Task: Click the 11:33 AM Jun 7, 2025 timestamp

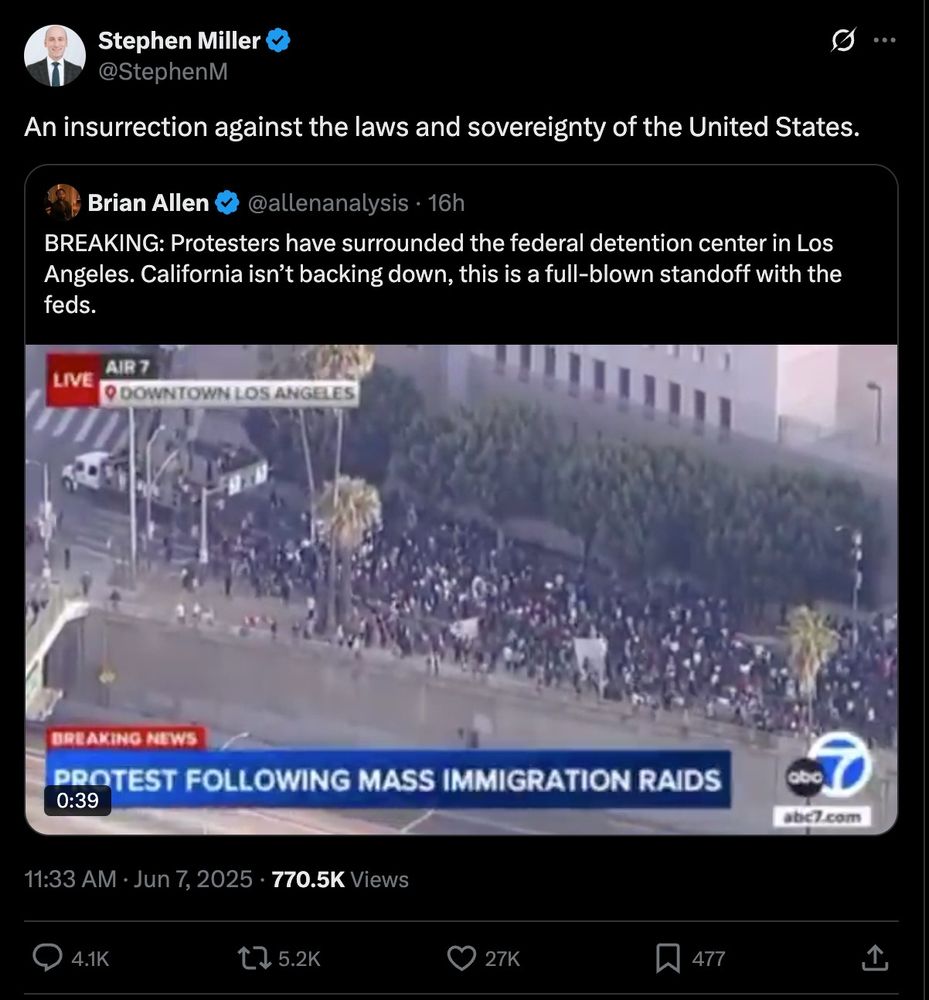Action: pyautogui.click(x=138, y=879)
